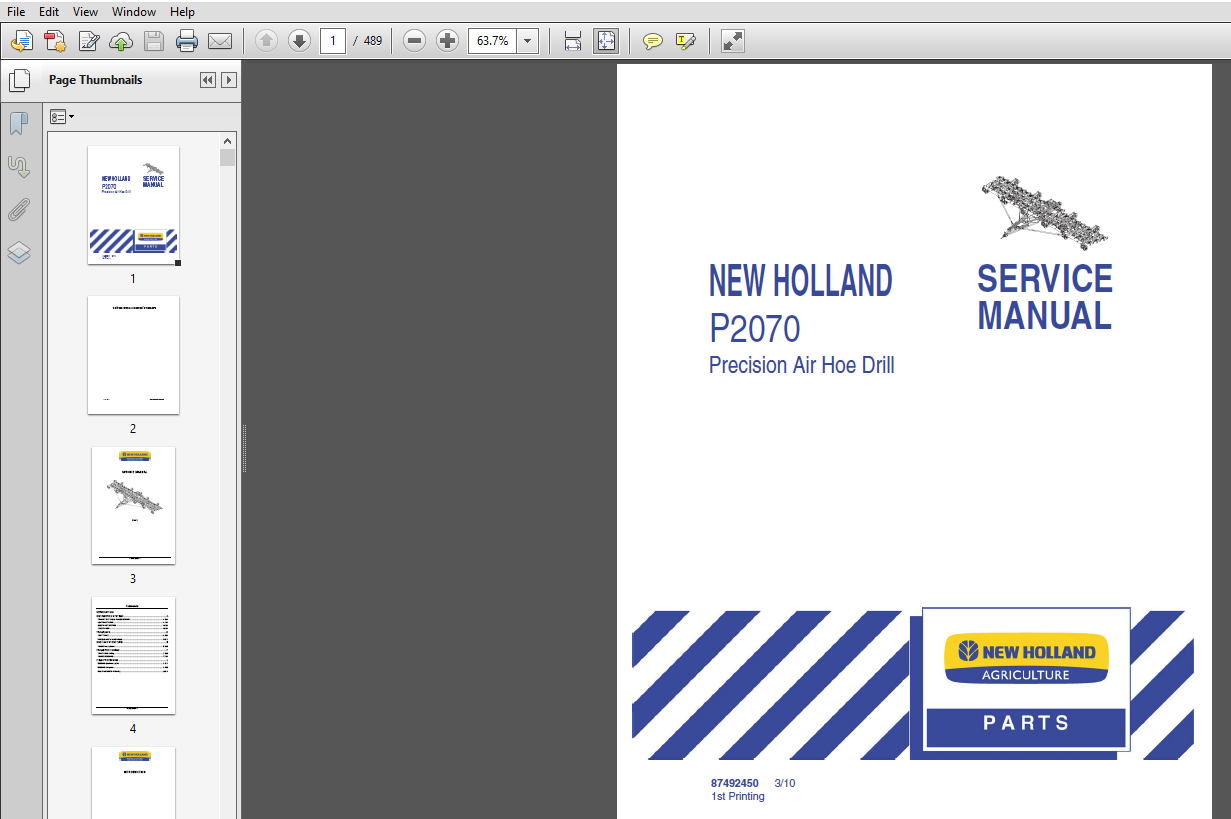Open the Attachments paperclip panel

[18, 209]
